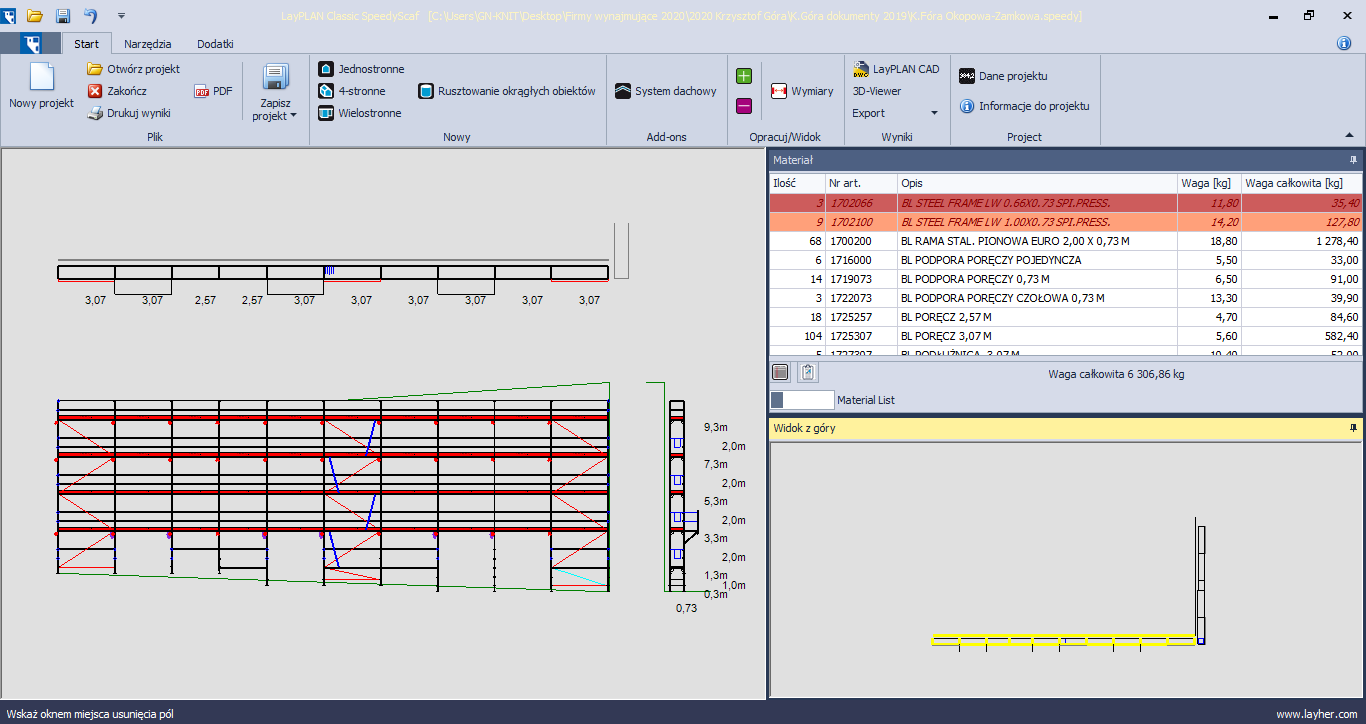Create a 4-stronne scaffold
Viewport: 1366px width, 724px height.
(x=351, y=91)
